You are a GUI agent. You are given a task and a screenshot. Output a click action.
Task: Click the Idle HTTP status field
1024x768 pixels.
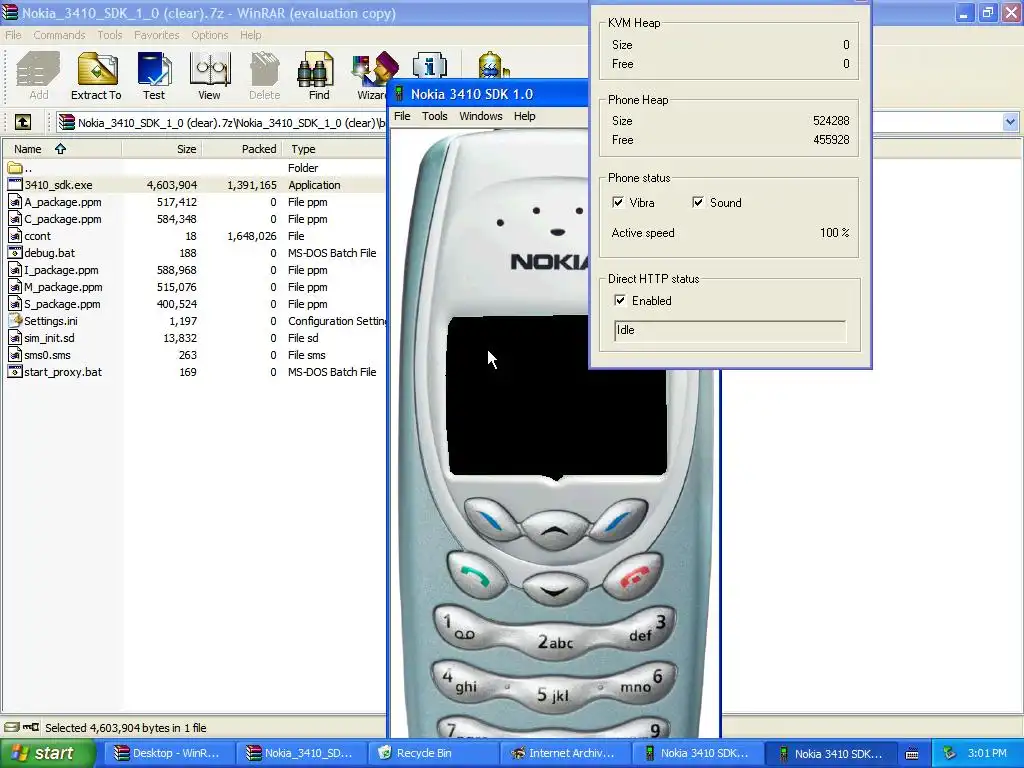[730, 330]
